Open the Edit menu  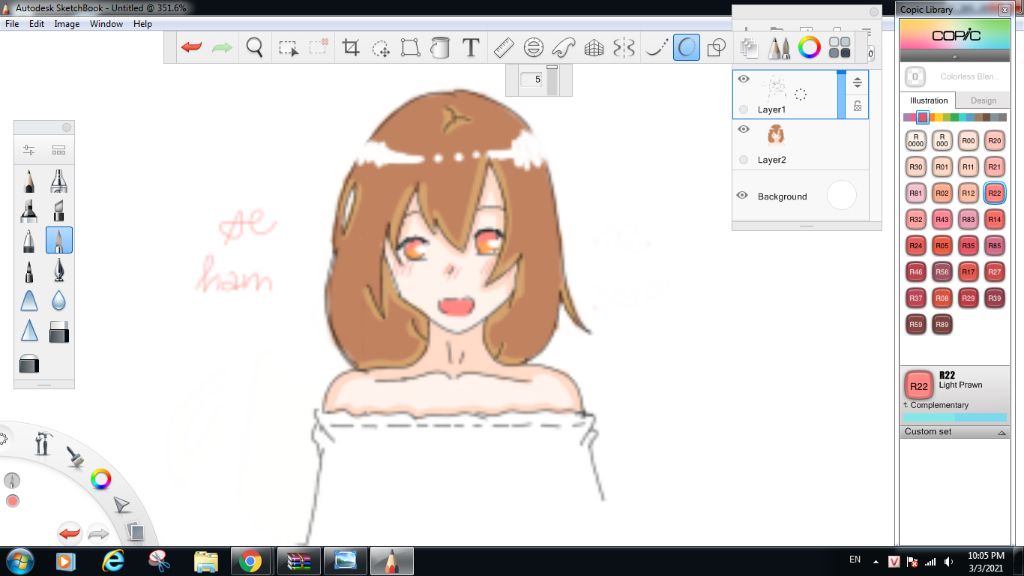37,24
